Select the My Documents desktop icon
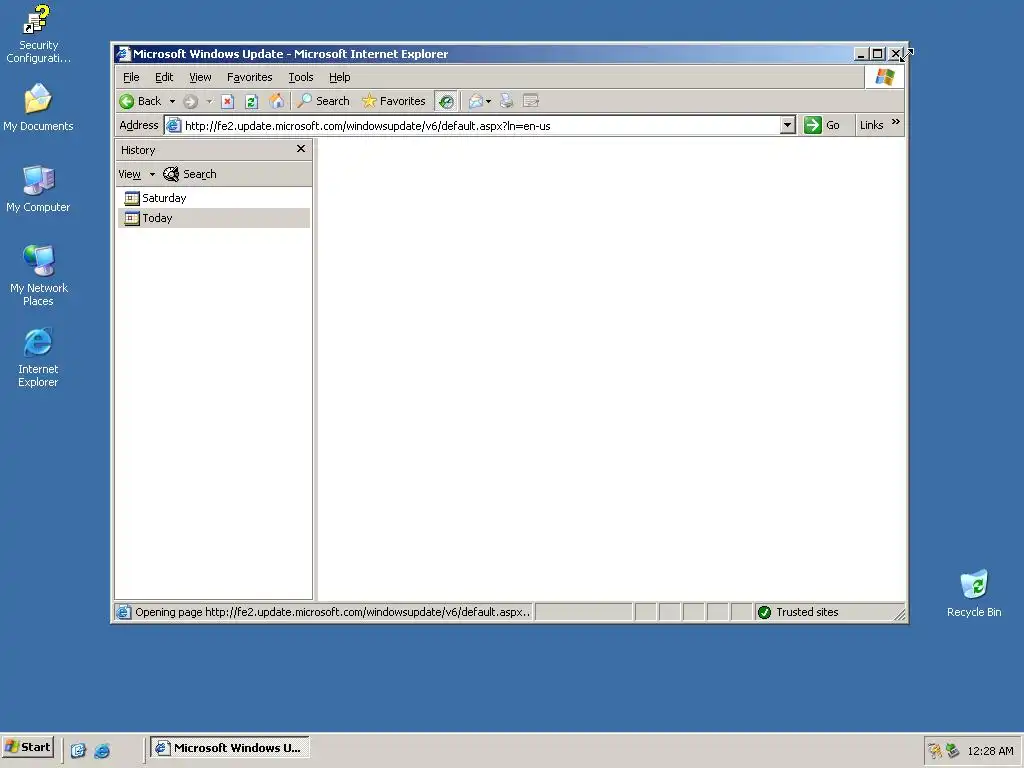Viewport: 1024px width, 768px height. [x=38, y=108]
